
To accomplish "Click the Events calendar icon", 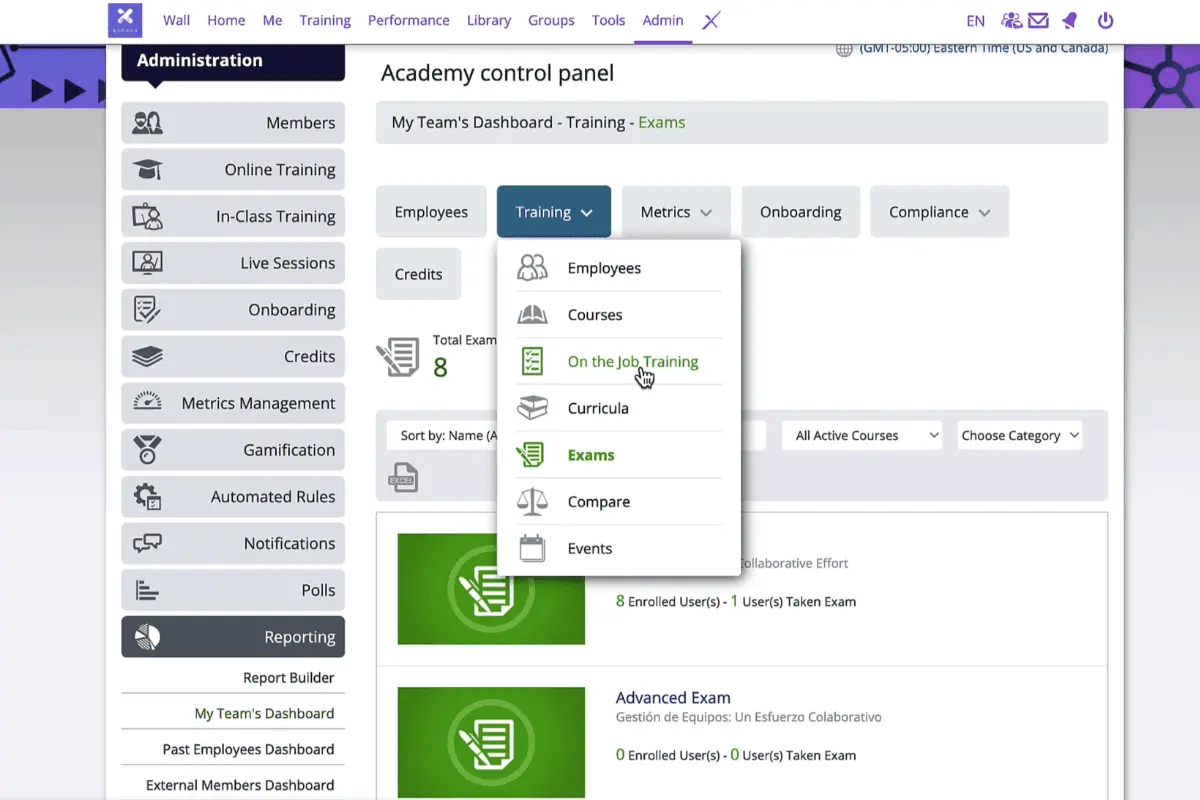I will pos(532,548).
